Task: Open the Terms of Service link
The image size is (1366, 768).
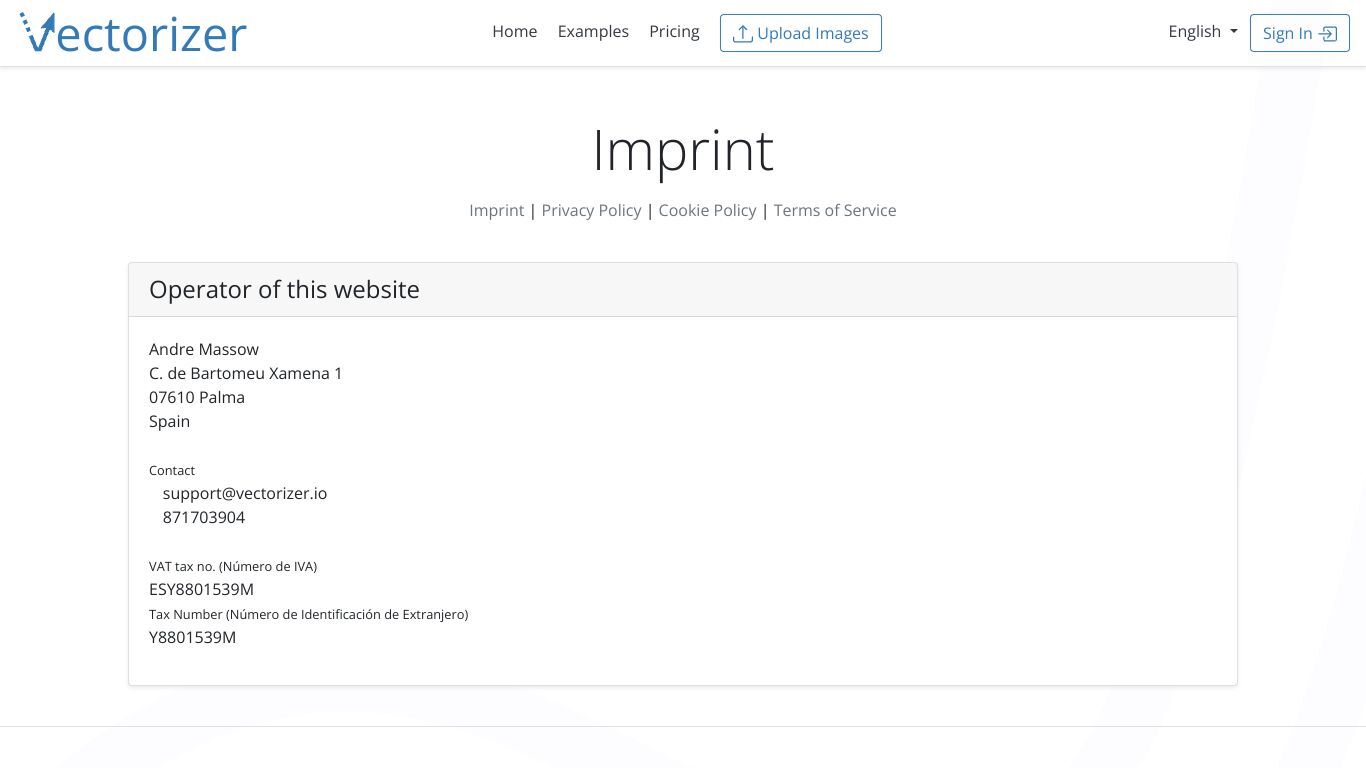Action: 835,210
